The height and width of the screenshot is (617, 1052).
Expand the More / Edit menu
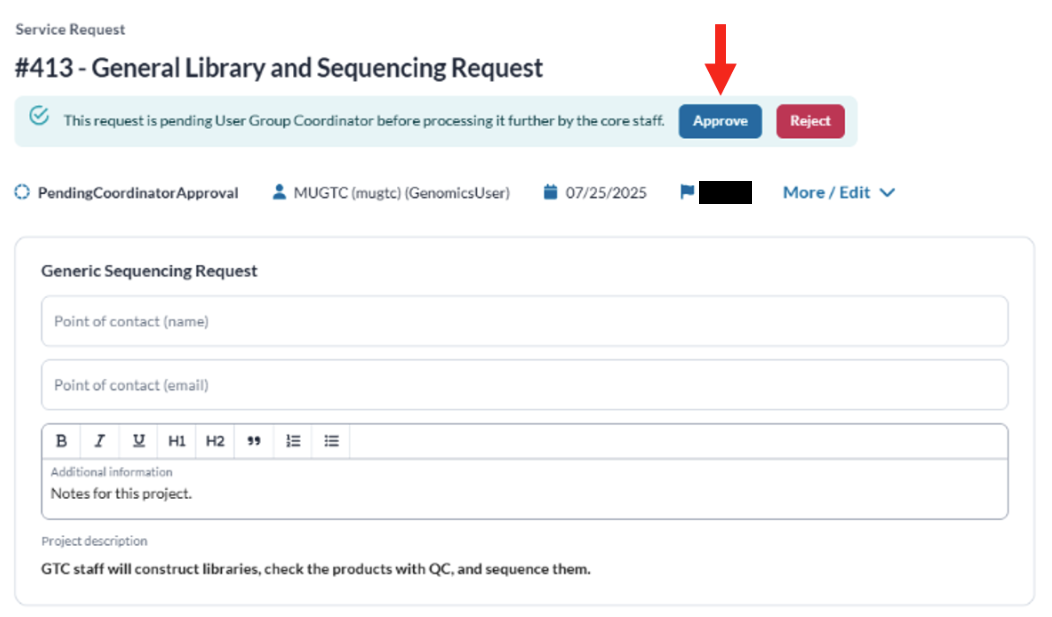tap(826, 193)
